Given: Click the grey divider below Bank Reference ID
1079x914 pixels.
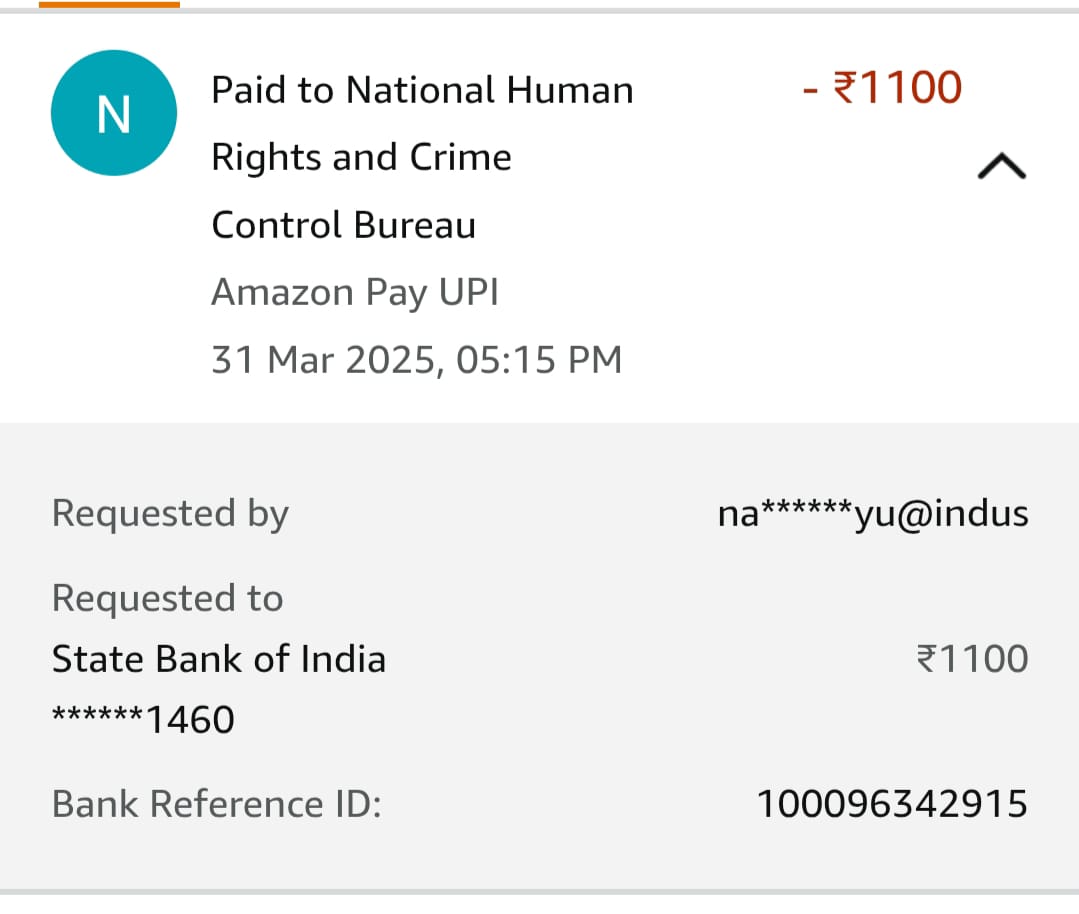Looking at the screenshot, I should pos(540,891).
